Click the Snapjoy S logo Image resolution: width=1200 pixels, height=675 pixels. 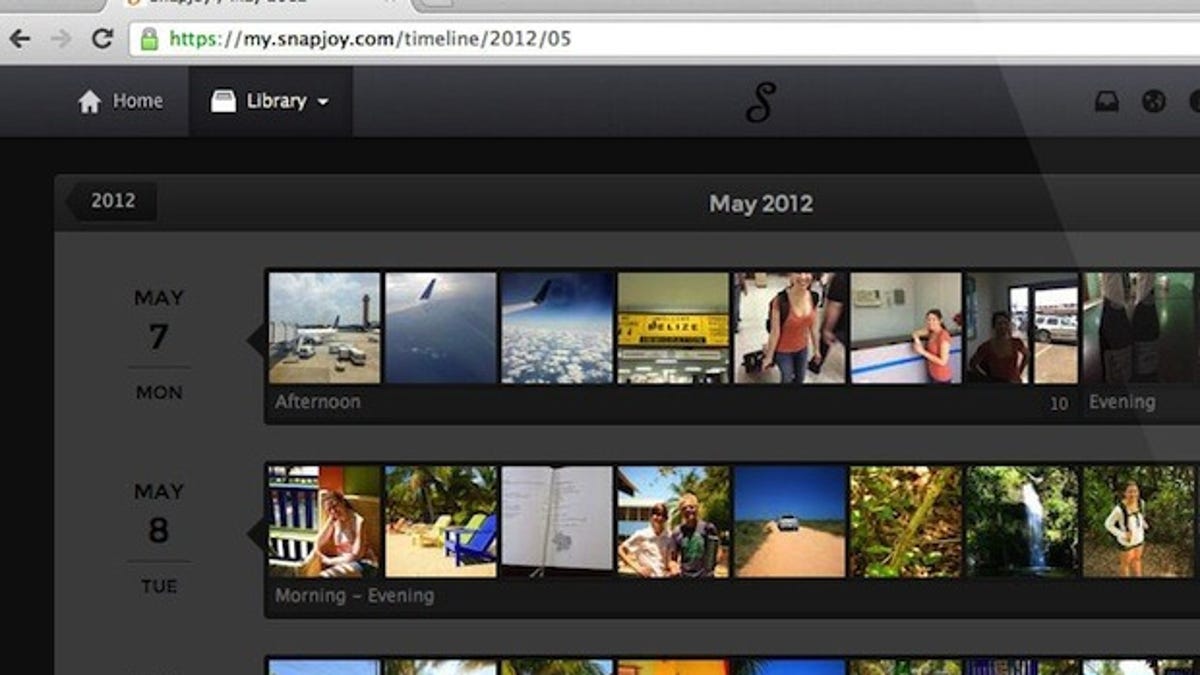click(x=760, y=102)
